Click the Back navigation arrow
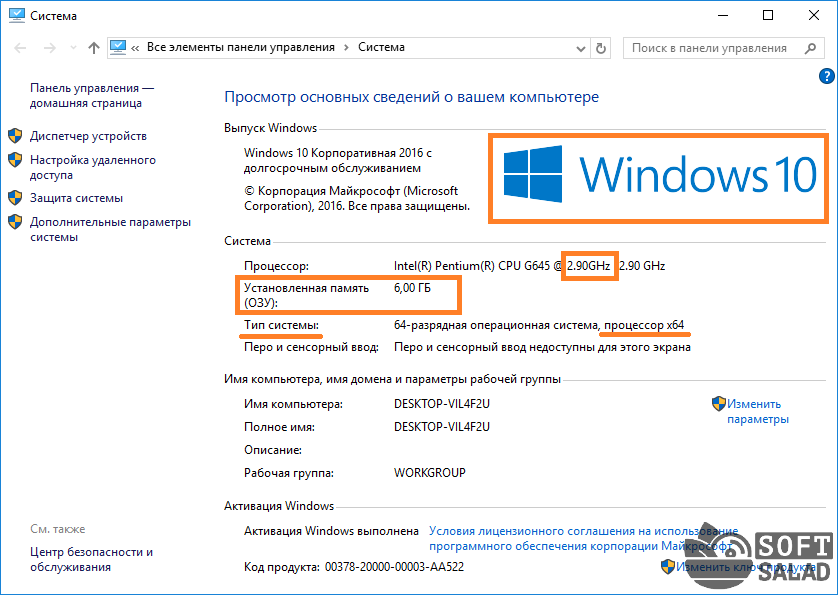The image size is (838, 595). [x=20, y=48]
